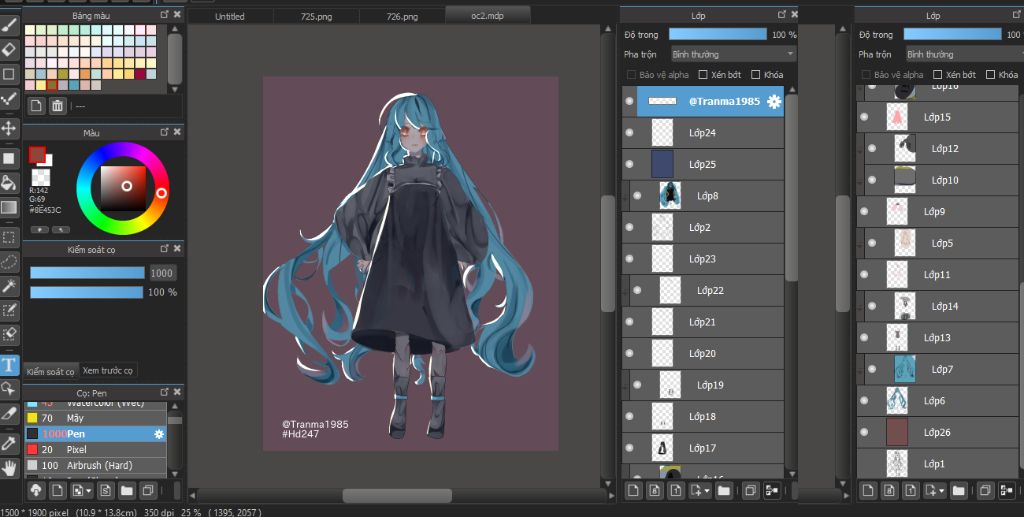The height and width of the screenshot is (517, 1024).
Task: Click brush list scroll down arrow
Action: 174,474
